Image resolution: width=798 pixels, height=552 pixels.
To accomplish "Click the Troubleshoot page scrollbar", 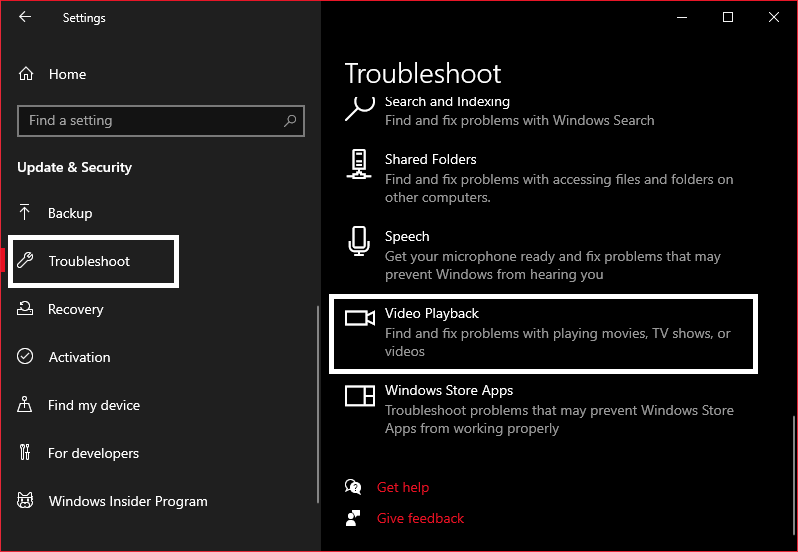I will tap(794, 476).
